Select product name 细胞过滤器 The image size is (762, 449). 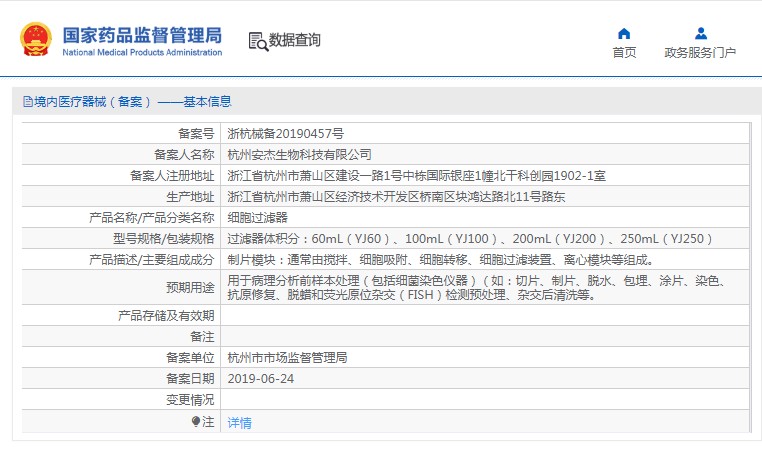coord(258,218)
